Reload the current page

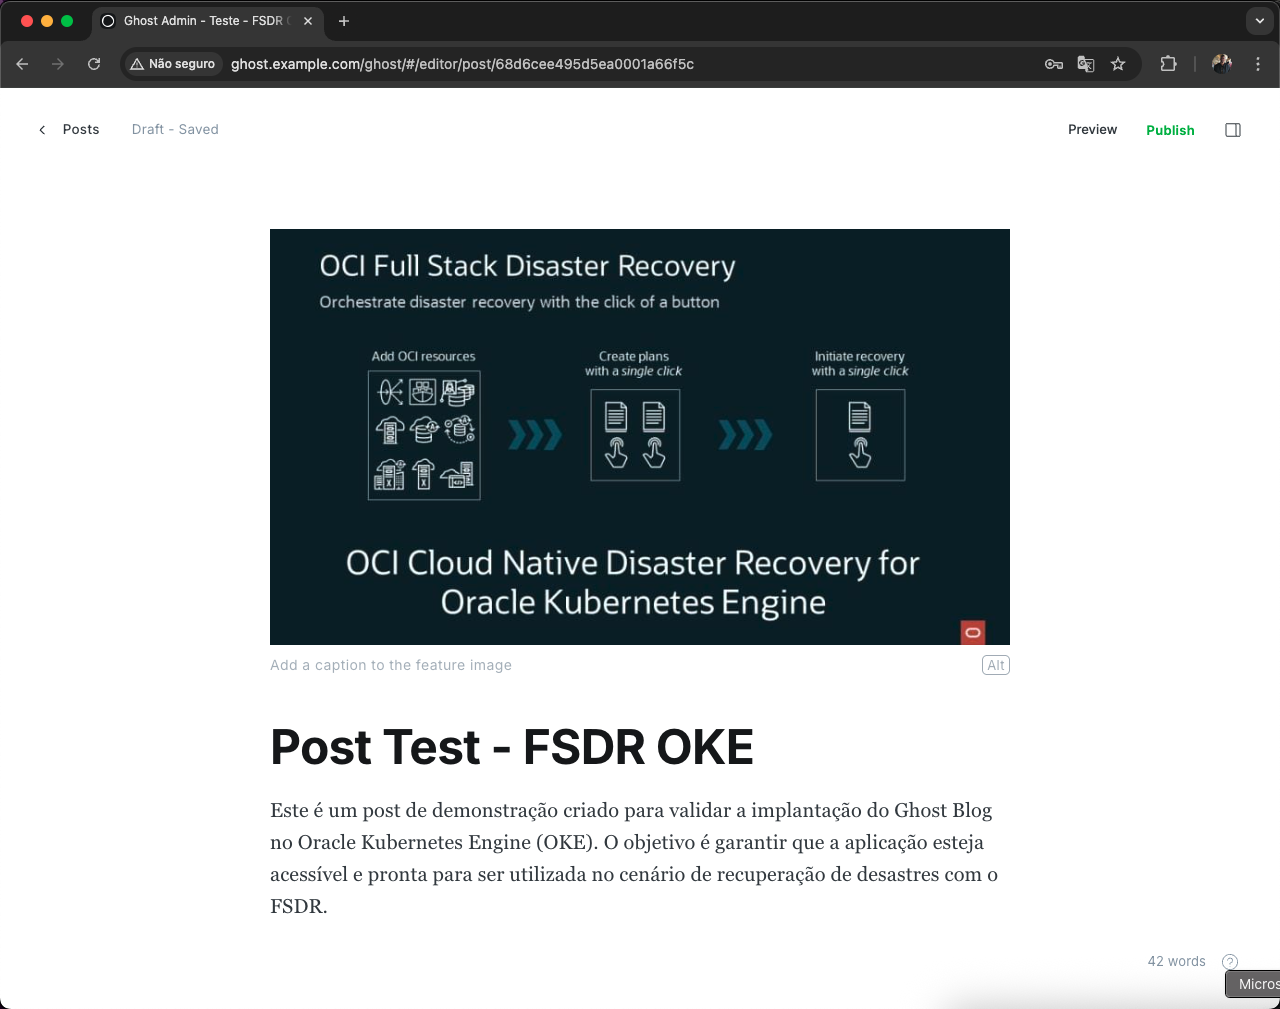coord(94,64)
